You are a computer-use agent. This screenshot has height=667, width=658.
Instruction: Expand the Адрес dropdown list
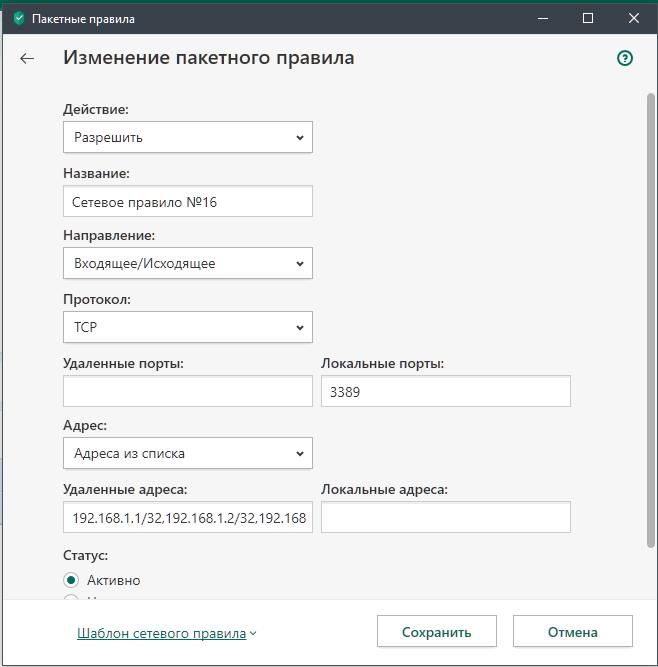(x=188, y=453)
